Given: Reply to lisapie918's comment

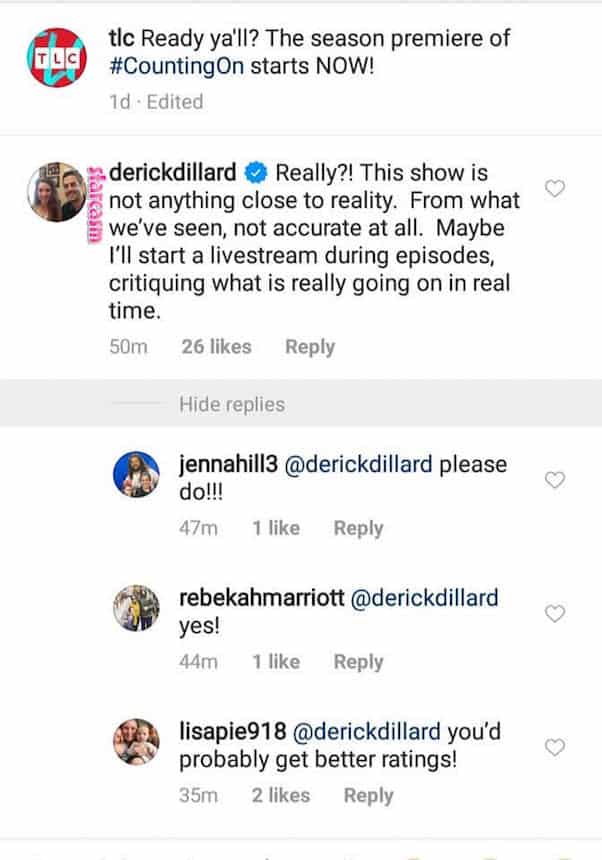Looking at the screenshot, I should (x=368, y=795).
